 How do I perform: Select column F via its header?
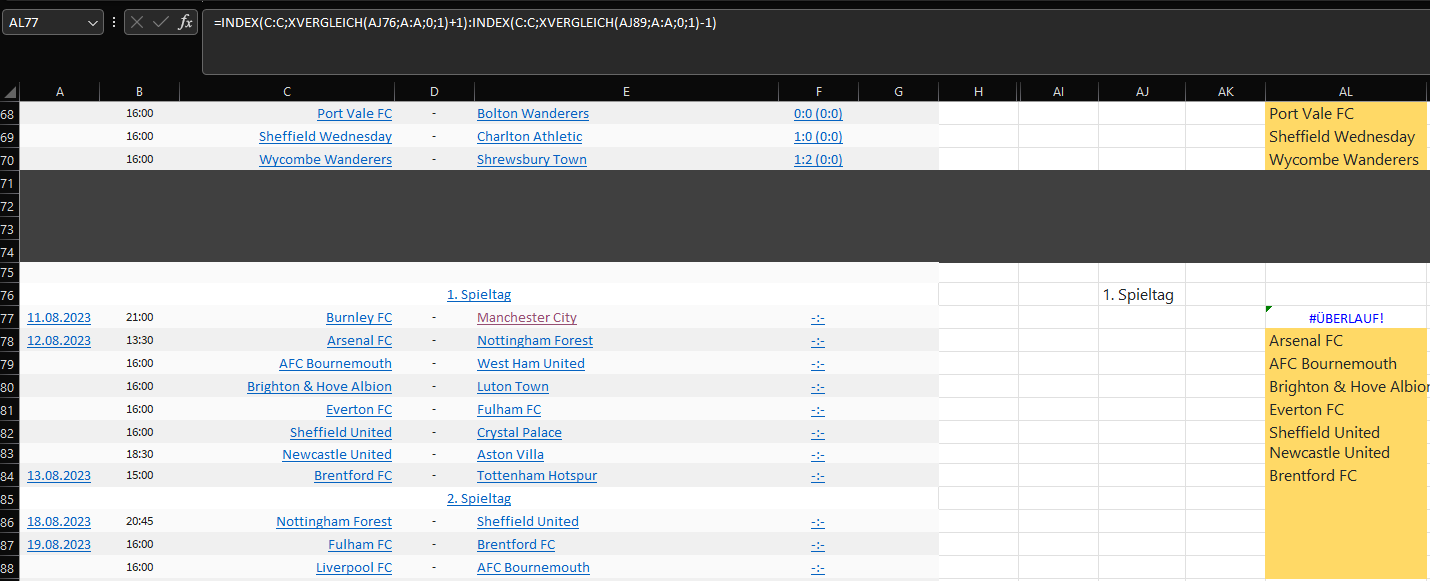point(819,92)
